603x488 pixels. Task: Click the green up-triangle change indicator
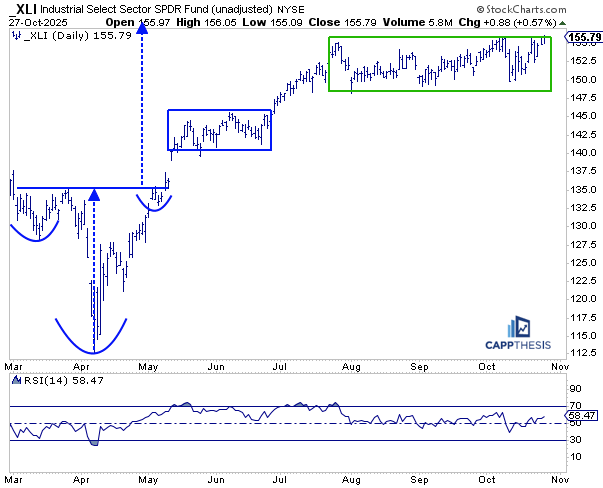point(563,23)
